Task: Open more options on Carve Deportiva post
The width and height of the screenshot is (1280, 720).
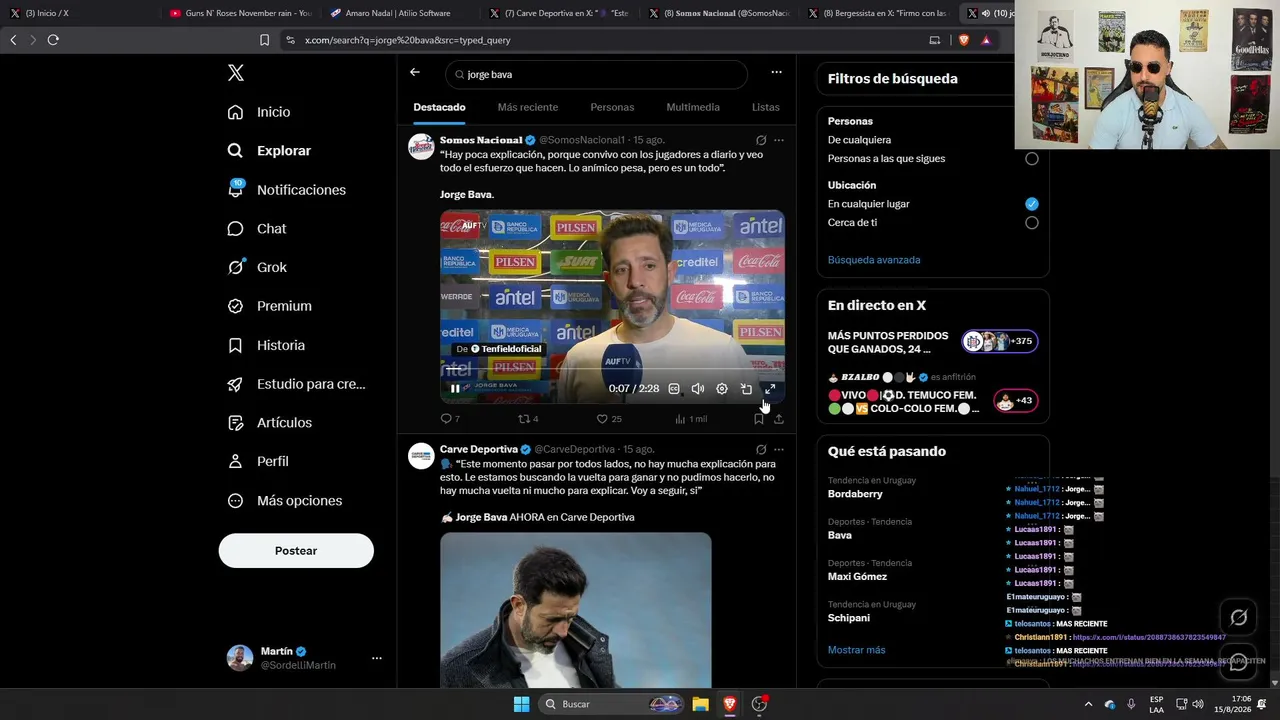Action: pyautogui.click(x=779, y=450)
